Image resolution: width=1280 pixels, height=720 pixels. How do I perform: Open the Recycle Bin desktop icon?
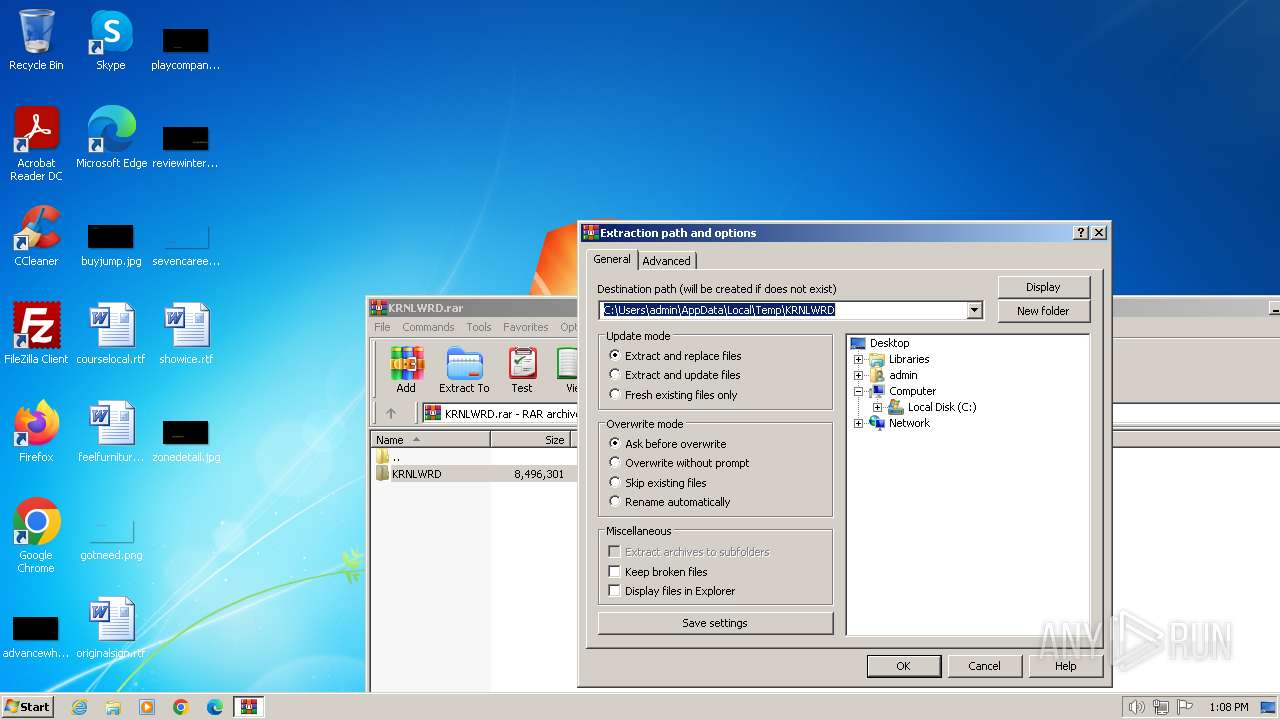tap(36, 40)
